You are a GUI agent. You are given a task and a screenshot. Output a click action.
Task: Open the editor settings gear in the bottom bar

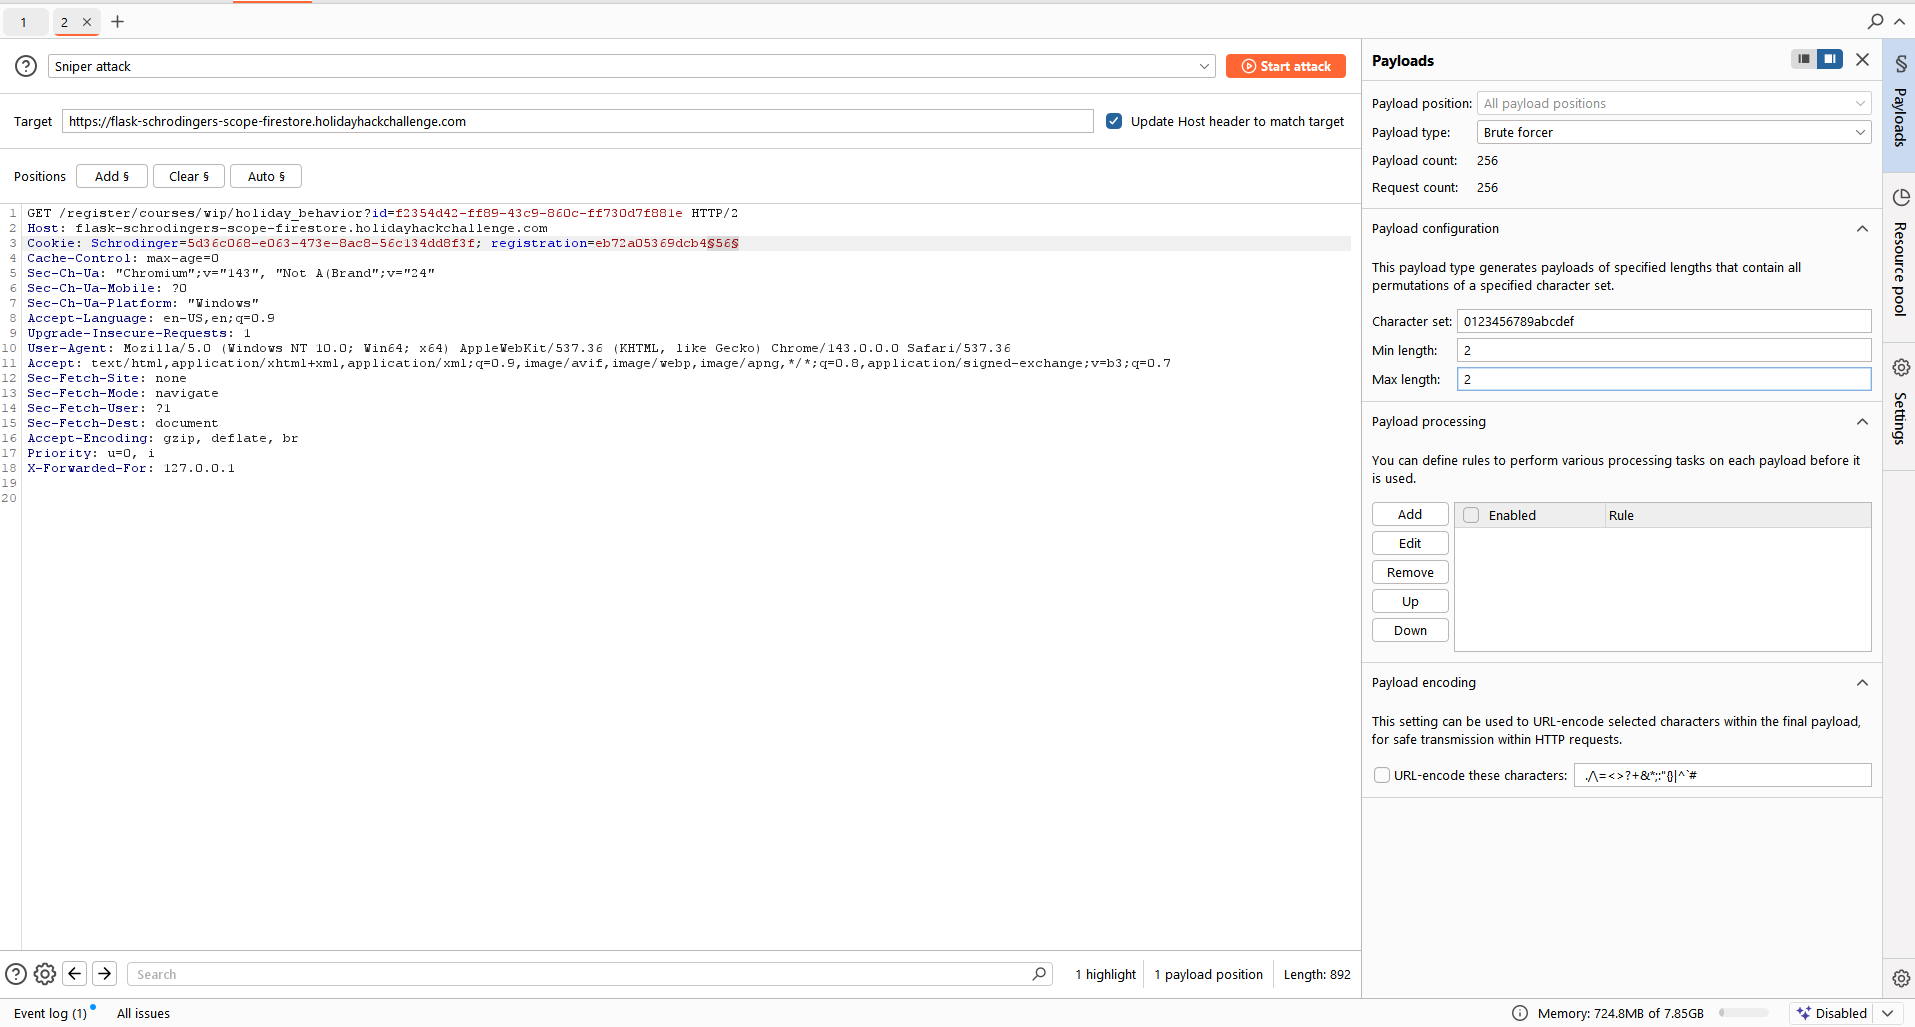(x=45, y=974)
